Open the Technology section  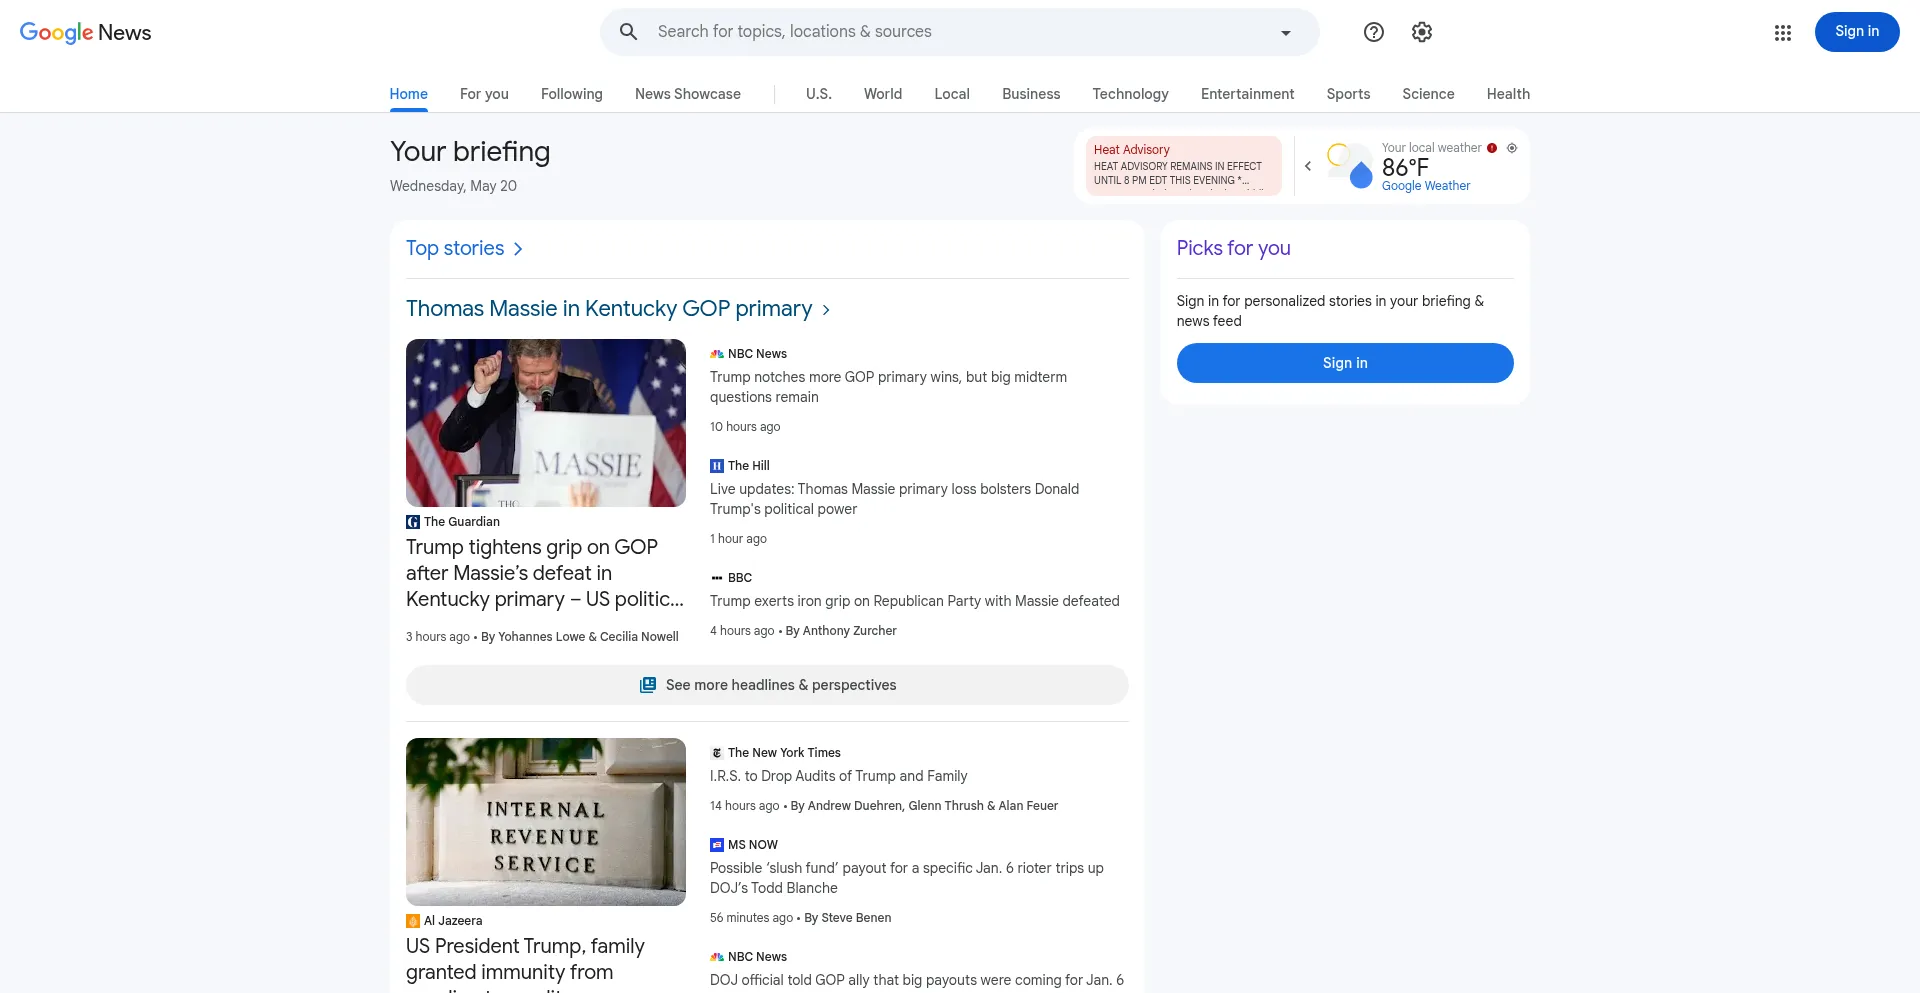(1130, 94)
